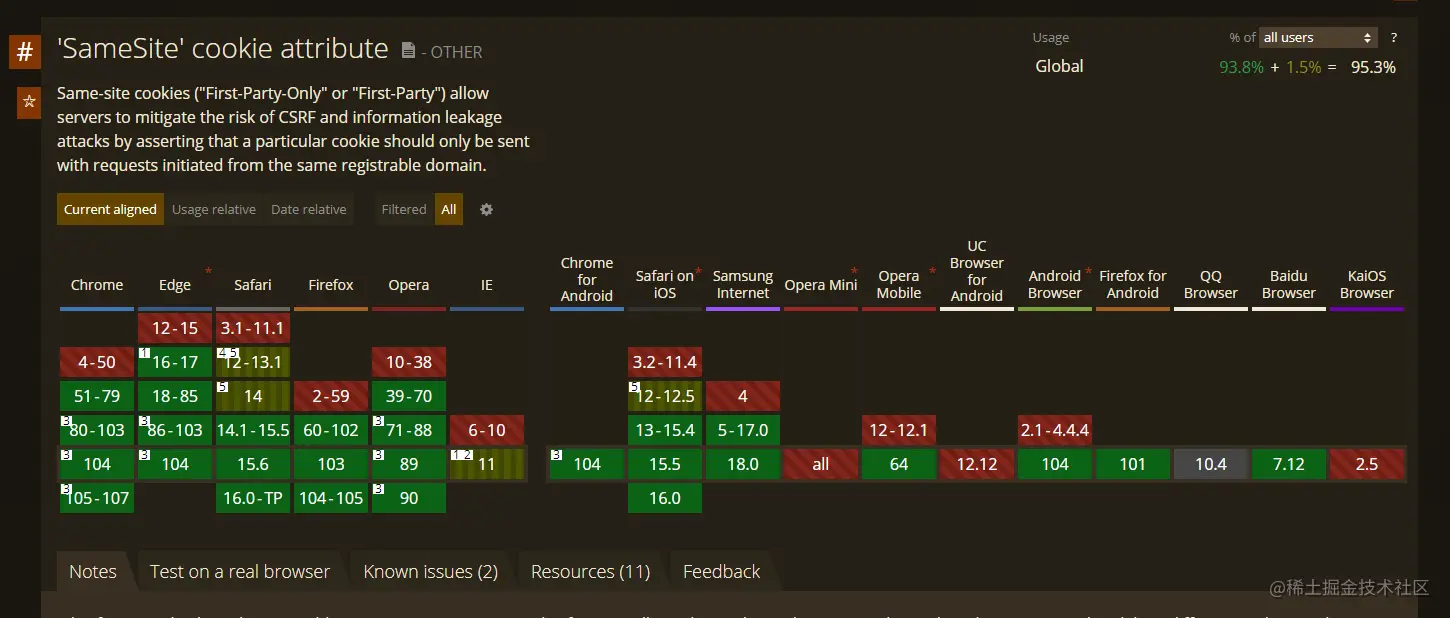Select Firefox 2-59 version cell
Screen dimensions: 1450x618
pos(331,396)
